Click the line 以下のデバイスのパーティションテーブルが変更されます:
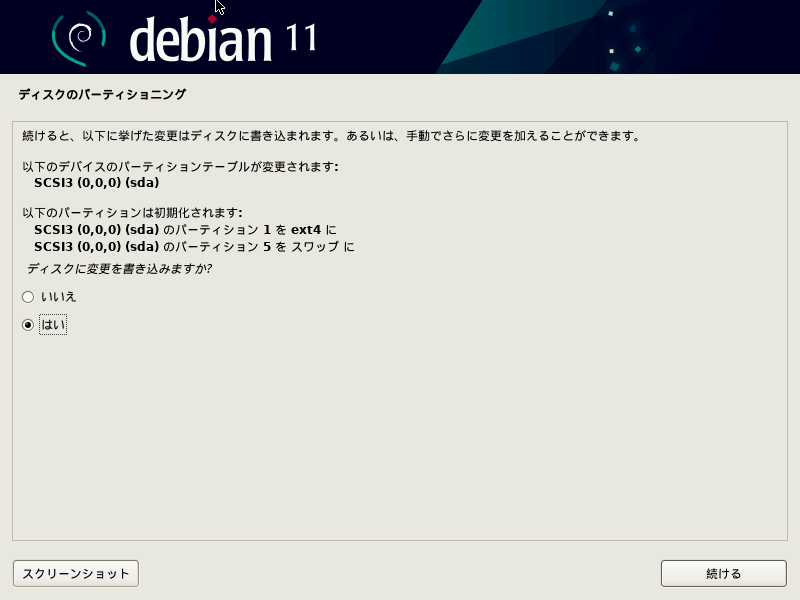The image size is (800, 600). coord(180,167)
